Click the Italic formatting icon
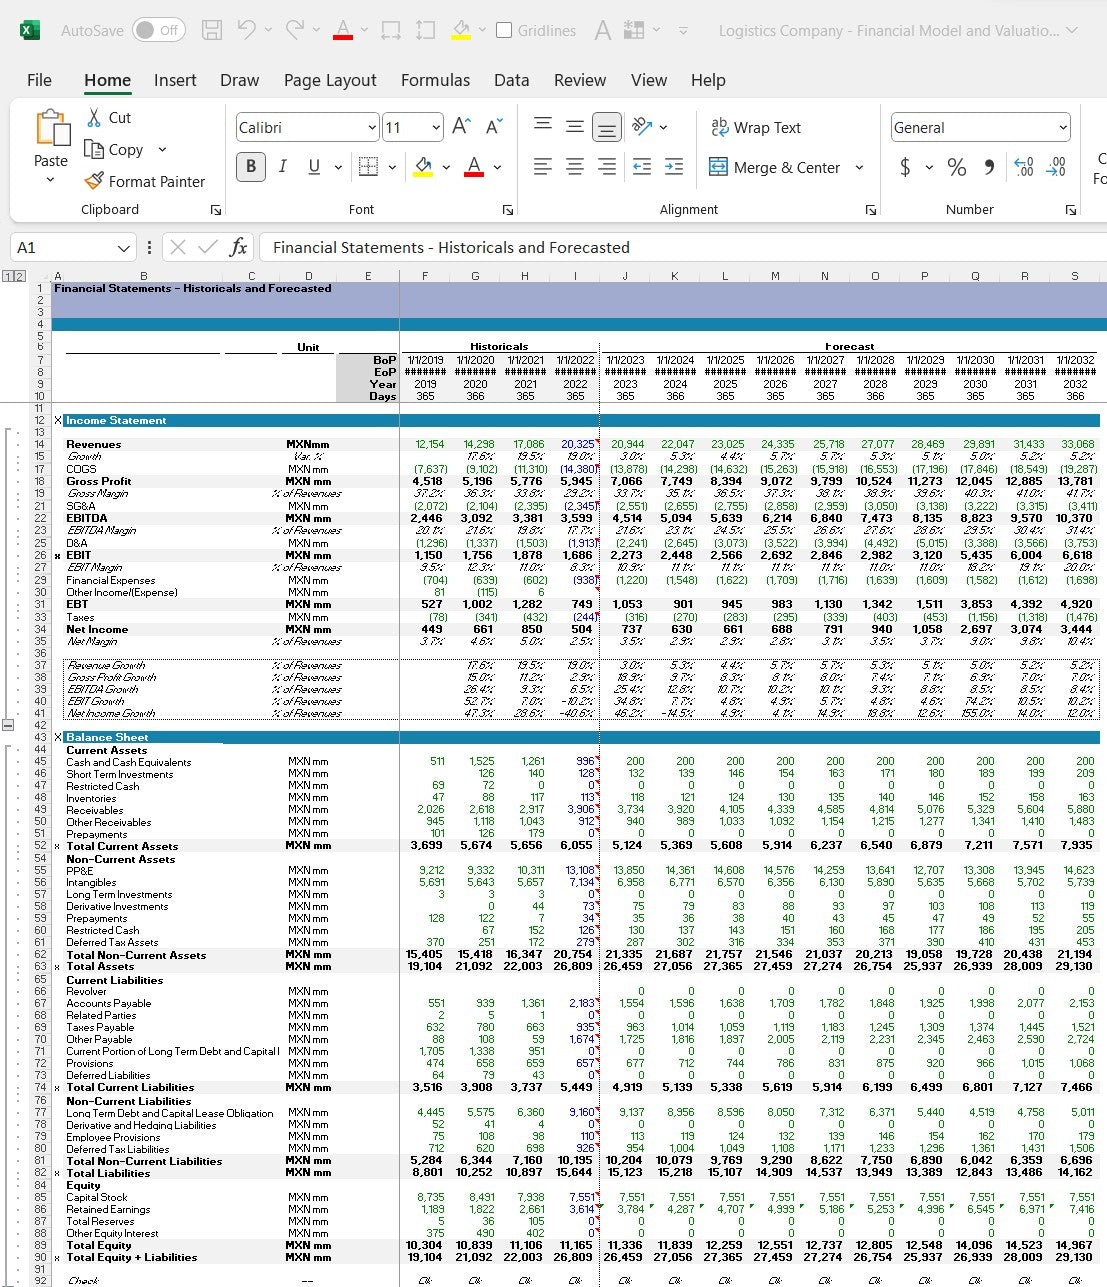1107x1287 pixels. [282, 166]
